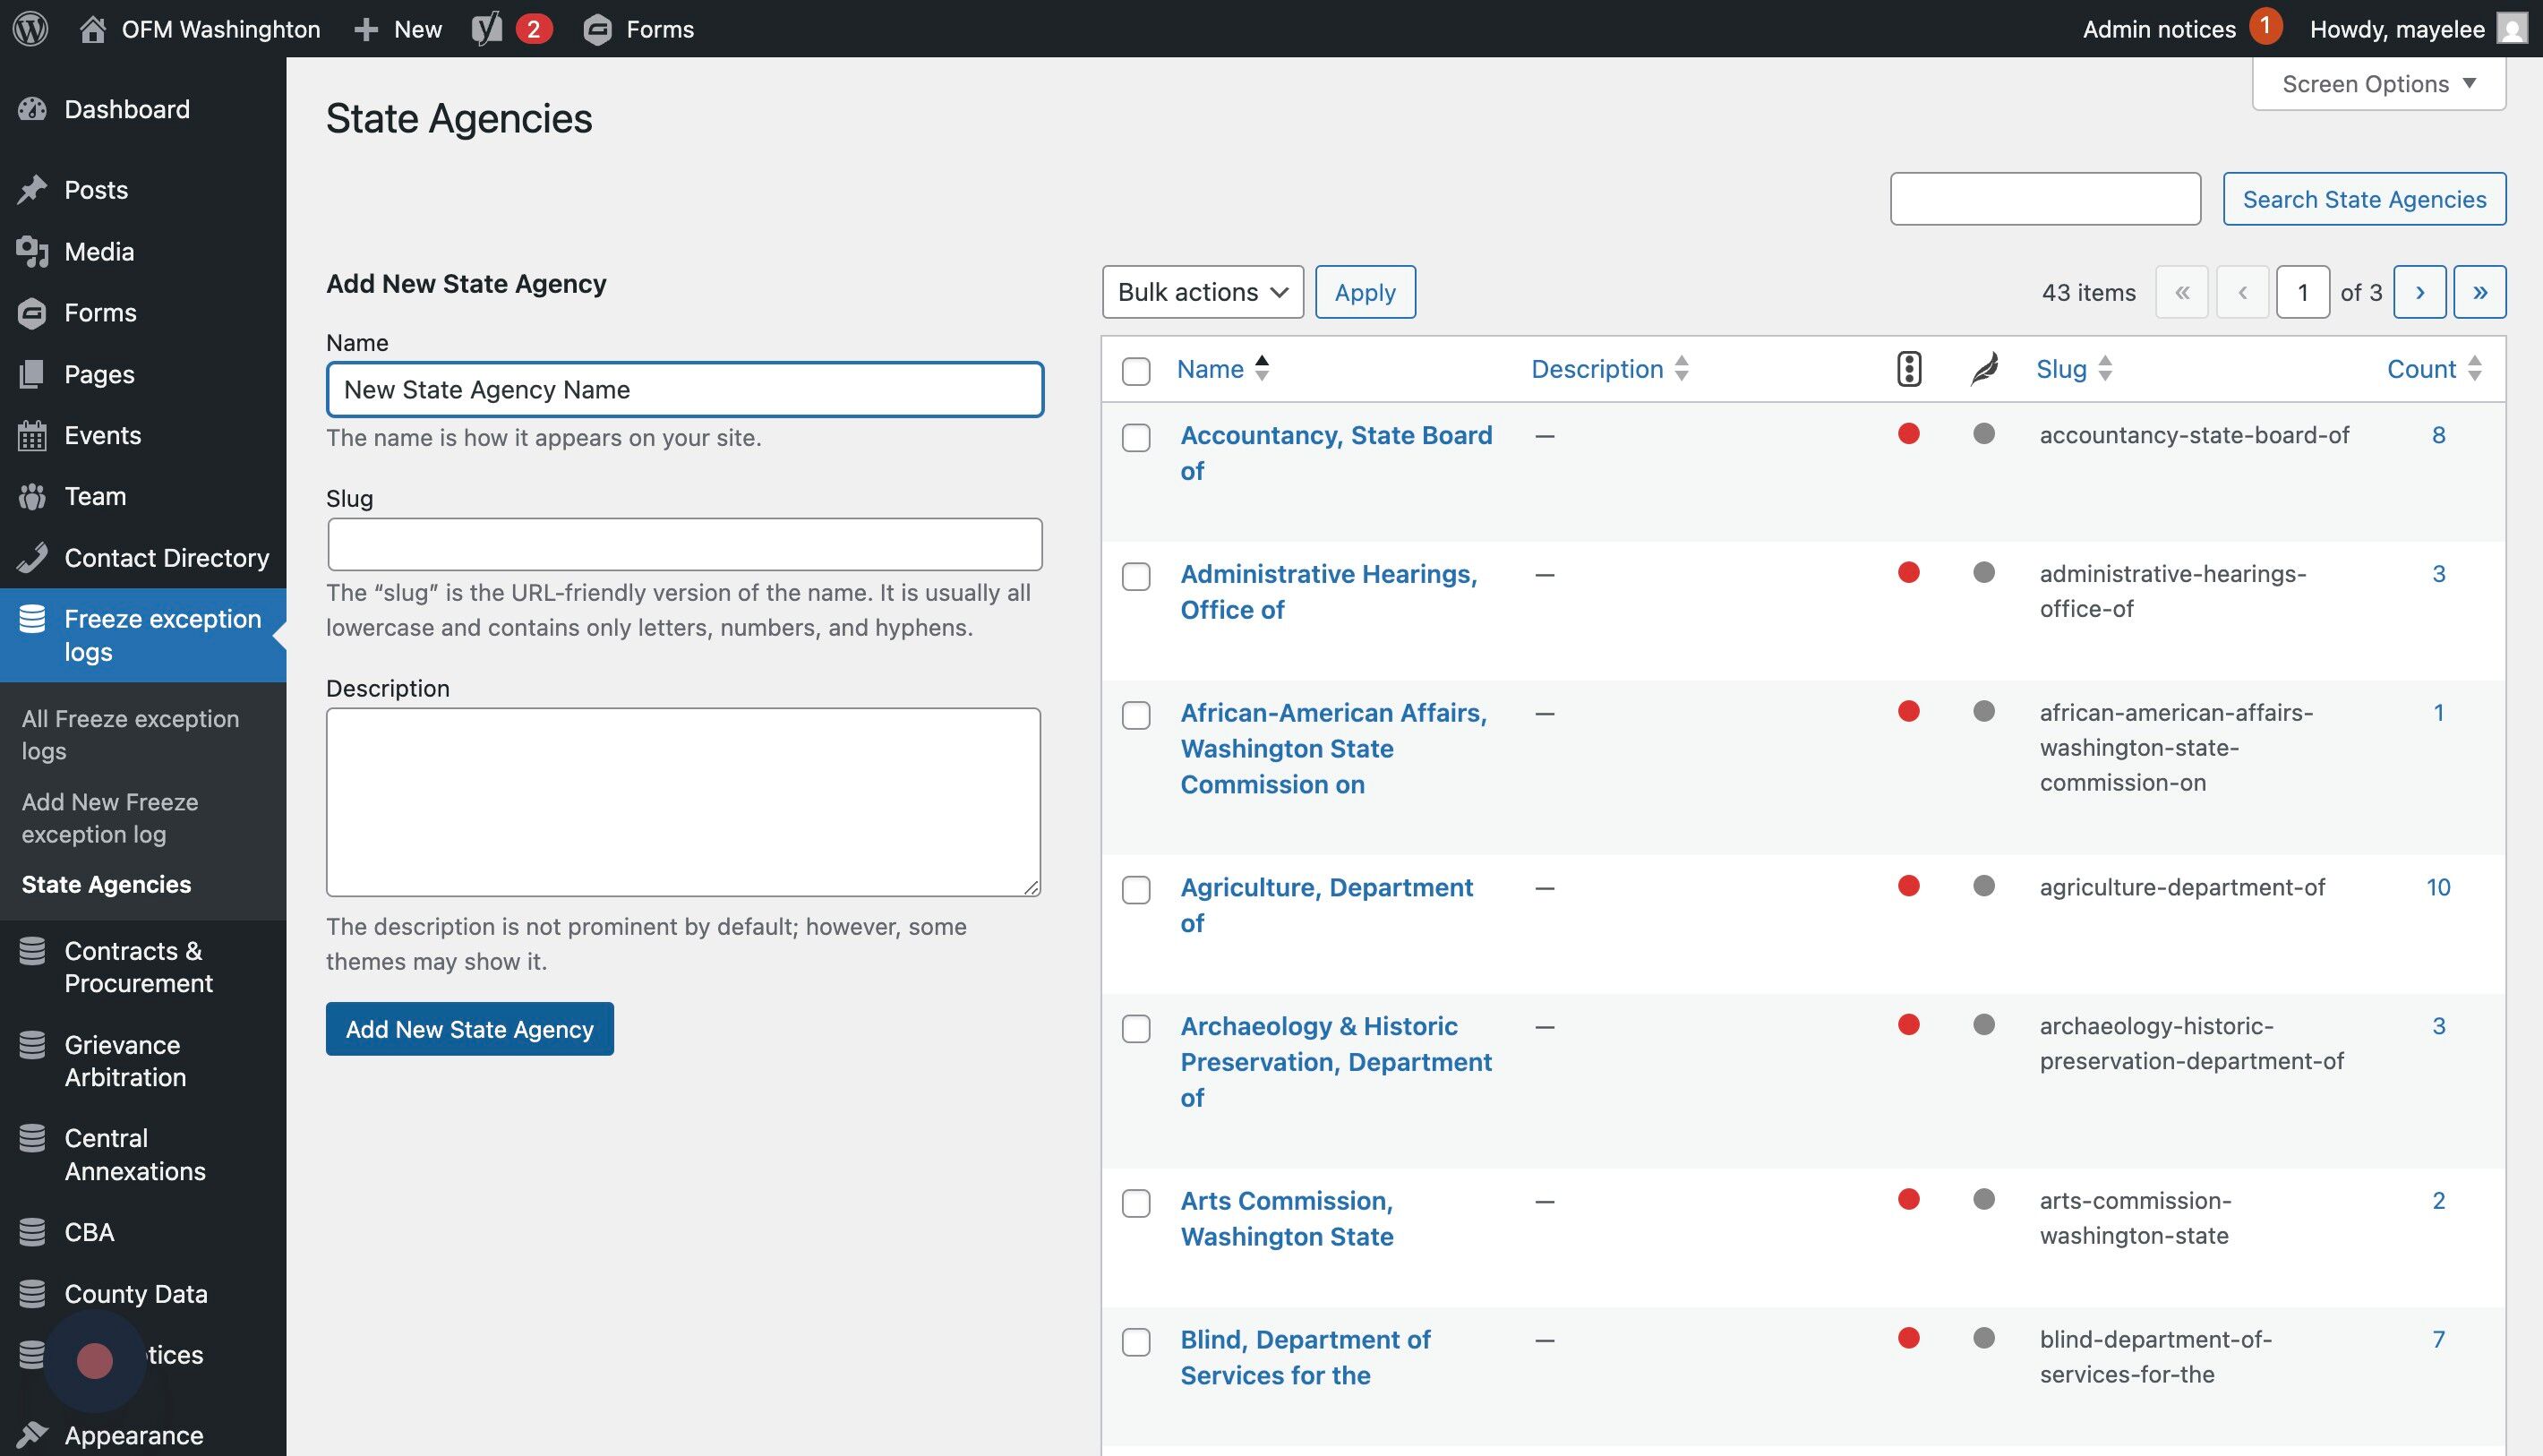
Task: Select the Agriculture, Department of checkbox
Action: (x=1136, y=890)
